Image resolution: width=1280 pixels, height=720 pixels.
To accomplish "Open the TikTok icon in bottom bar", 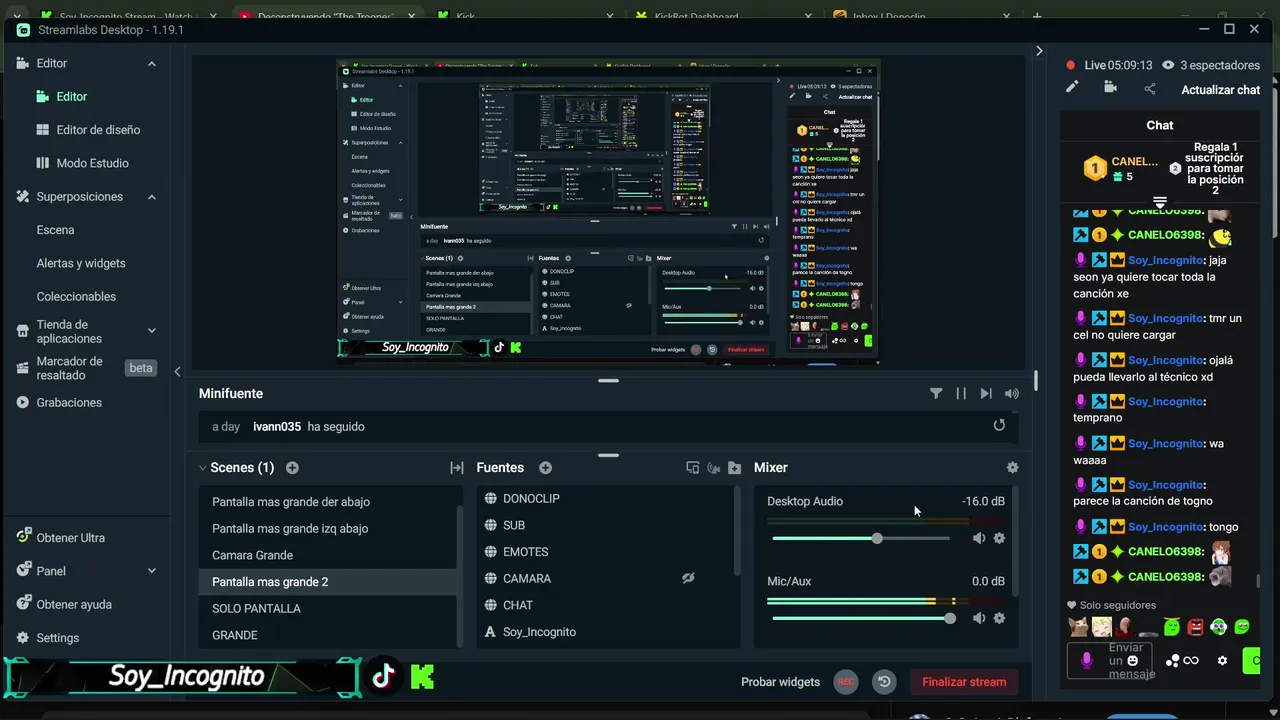I will [x=383, y=676].
